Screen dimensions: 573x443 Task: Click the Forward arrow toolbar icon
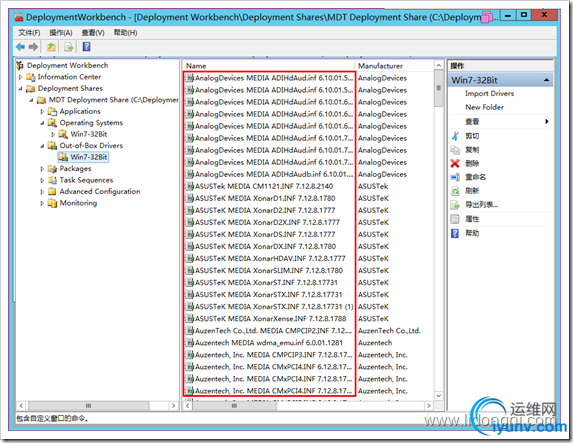[x=34, y=47]
